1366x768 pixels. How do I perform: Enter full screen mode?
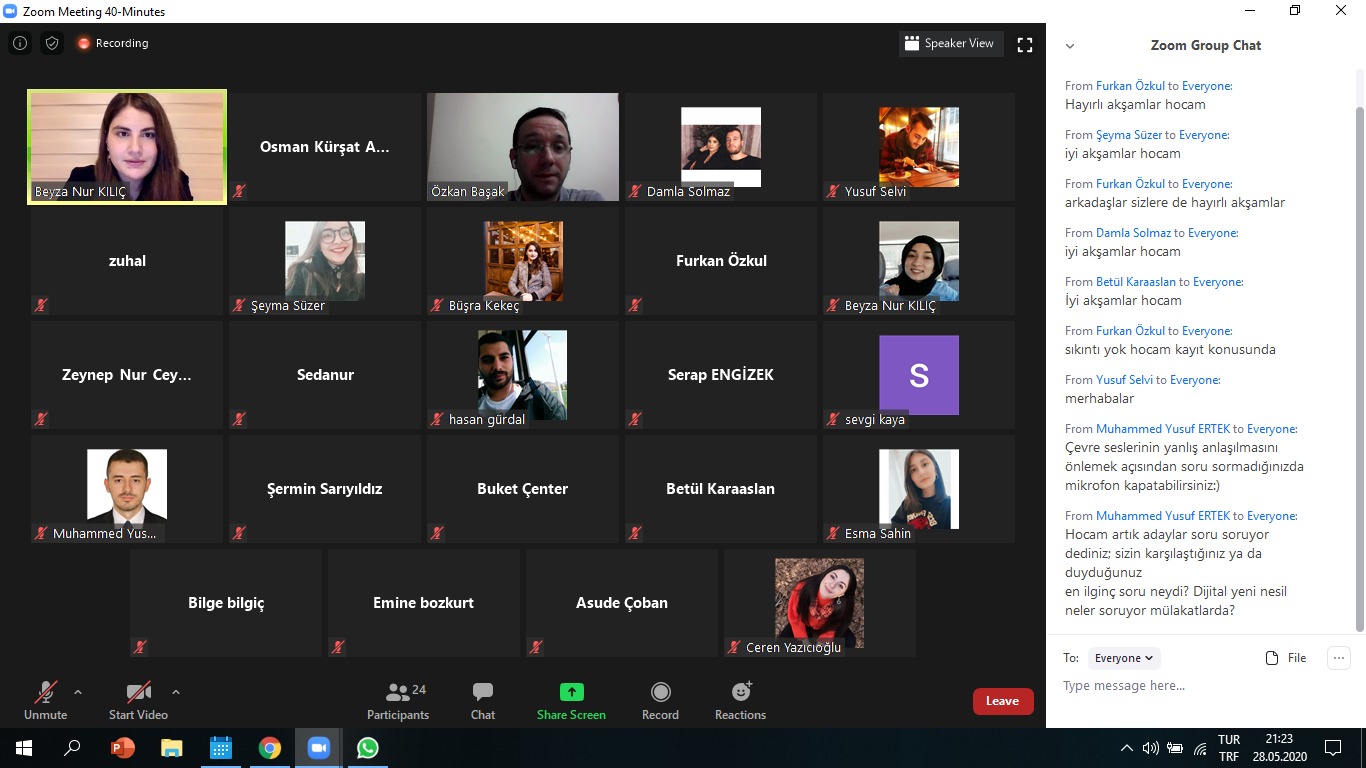pos(1024,44)
